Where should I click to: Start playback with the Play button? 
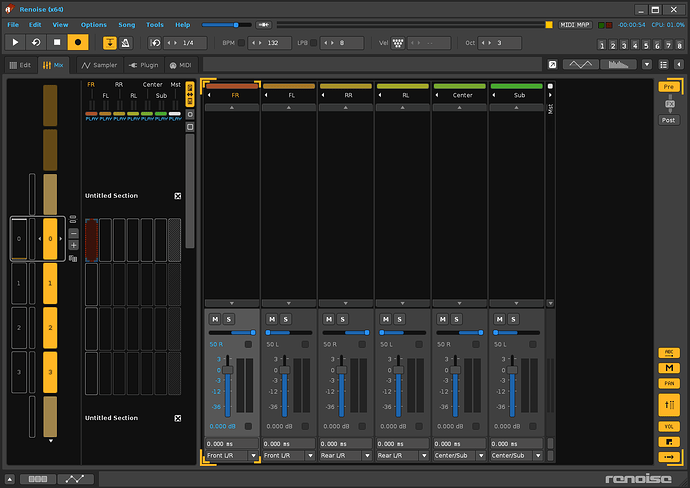(15, 42)
